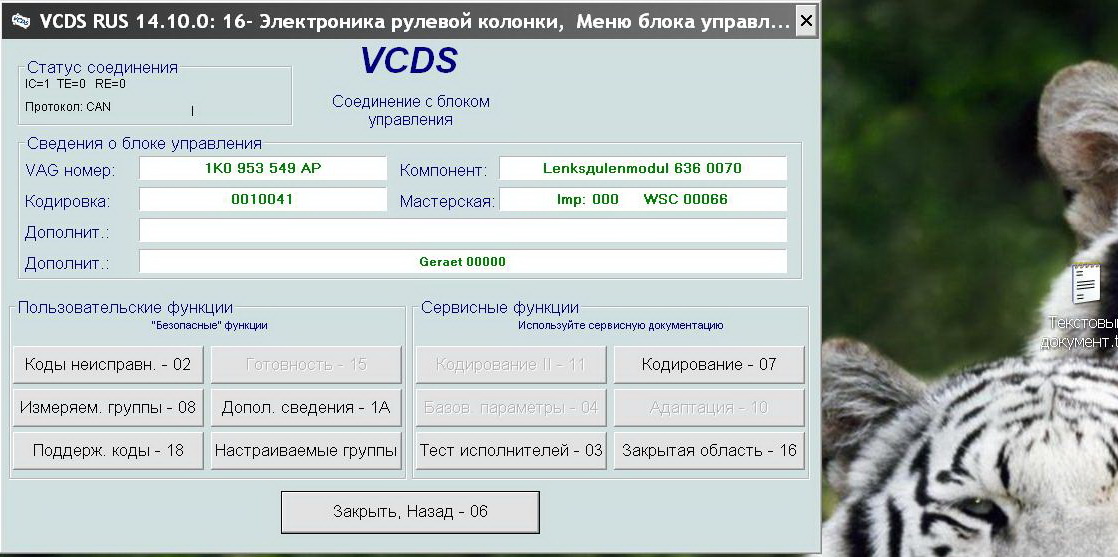1118x557 pixels.
Task: Click the "Компонент:" label
Action: pos(443,170)
